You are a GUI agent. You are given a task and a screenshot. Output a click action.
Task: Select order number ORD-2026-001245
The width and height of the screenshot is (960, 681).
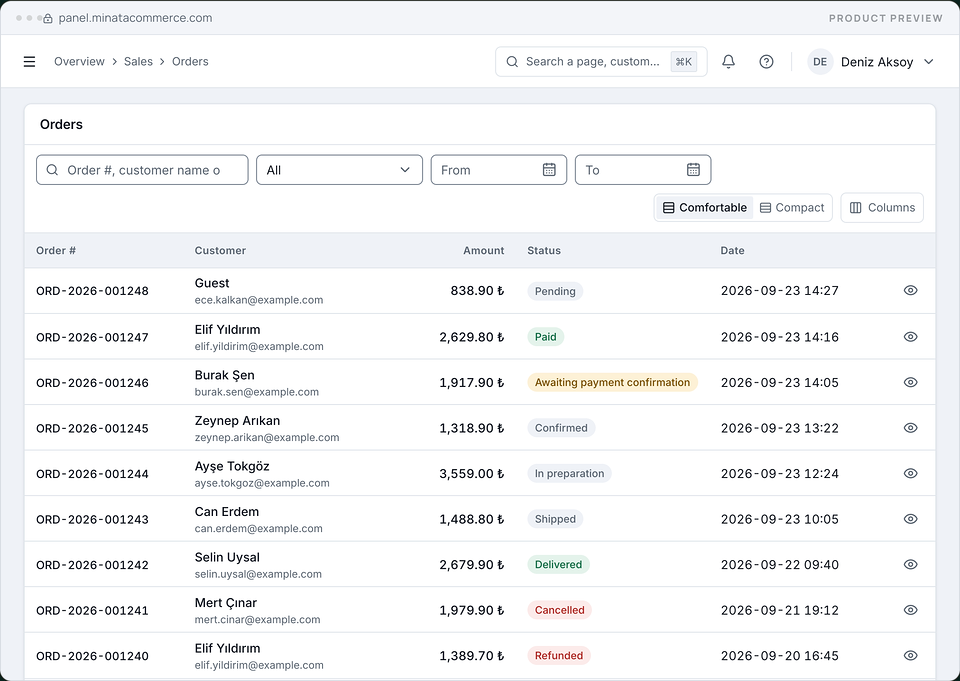[92, 428]
